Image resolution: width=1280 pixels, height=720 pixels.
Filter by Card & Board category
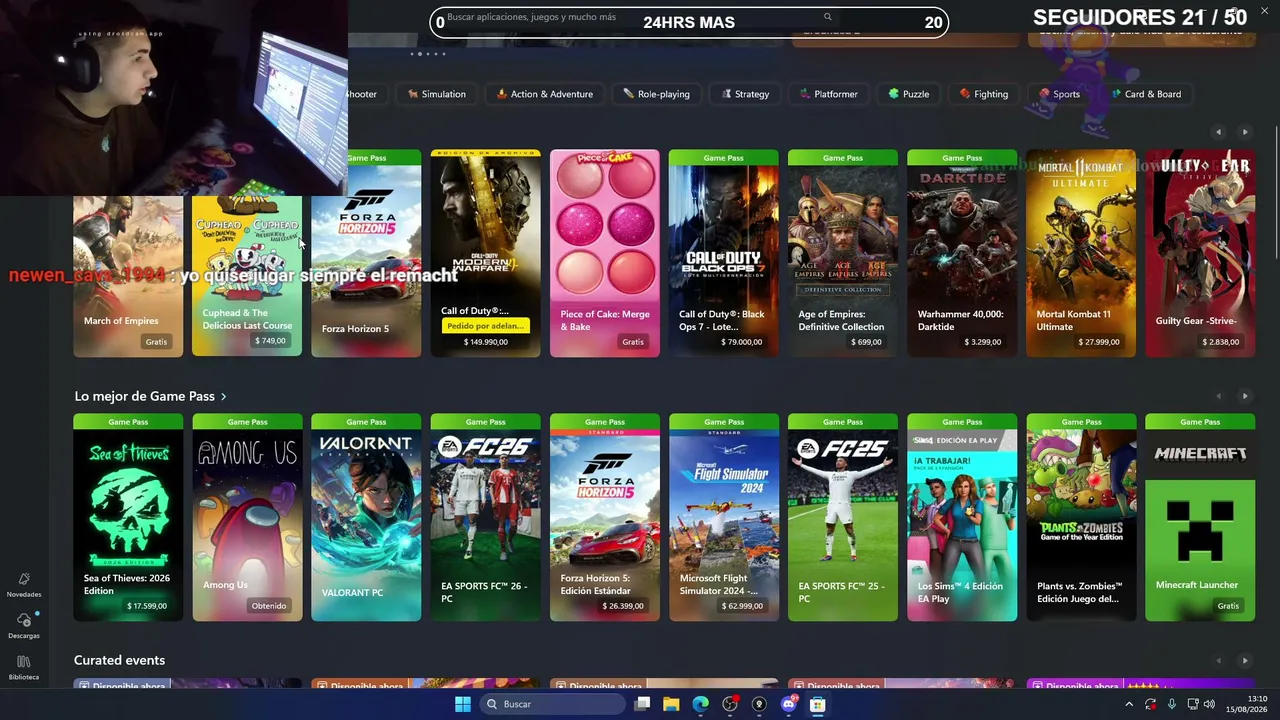[x=1146, y=94]
